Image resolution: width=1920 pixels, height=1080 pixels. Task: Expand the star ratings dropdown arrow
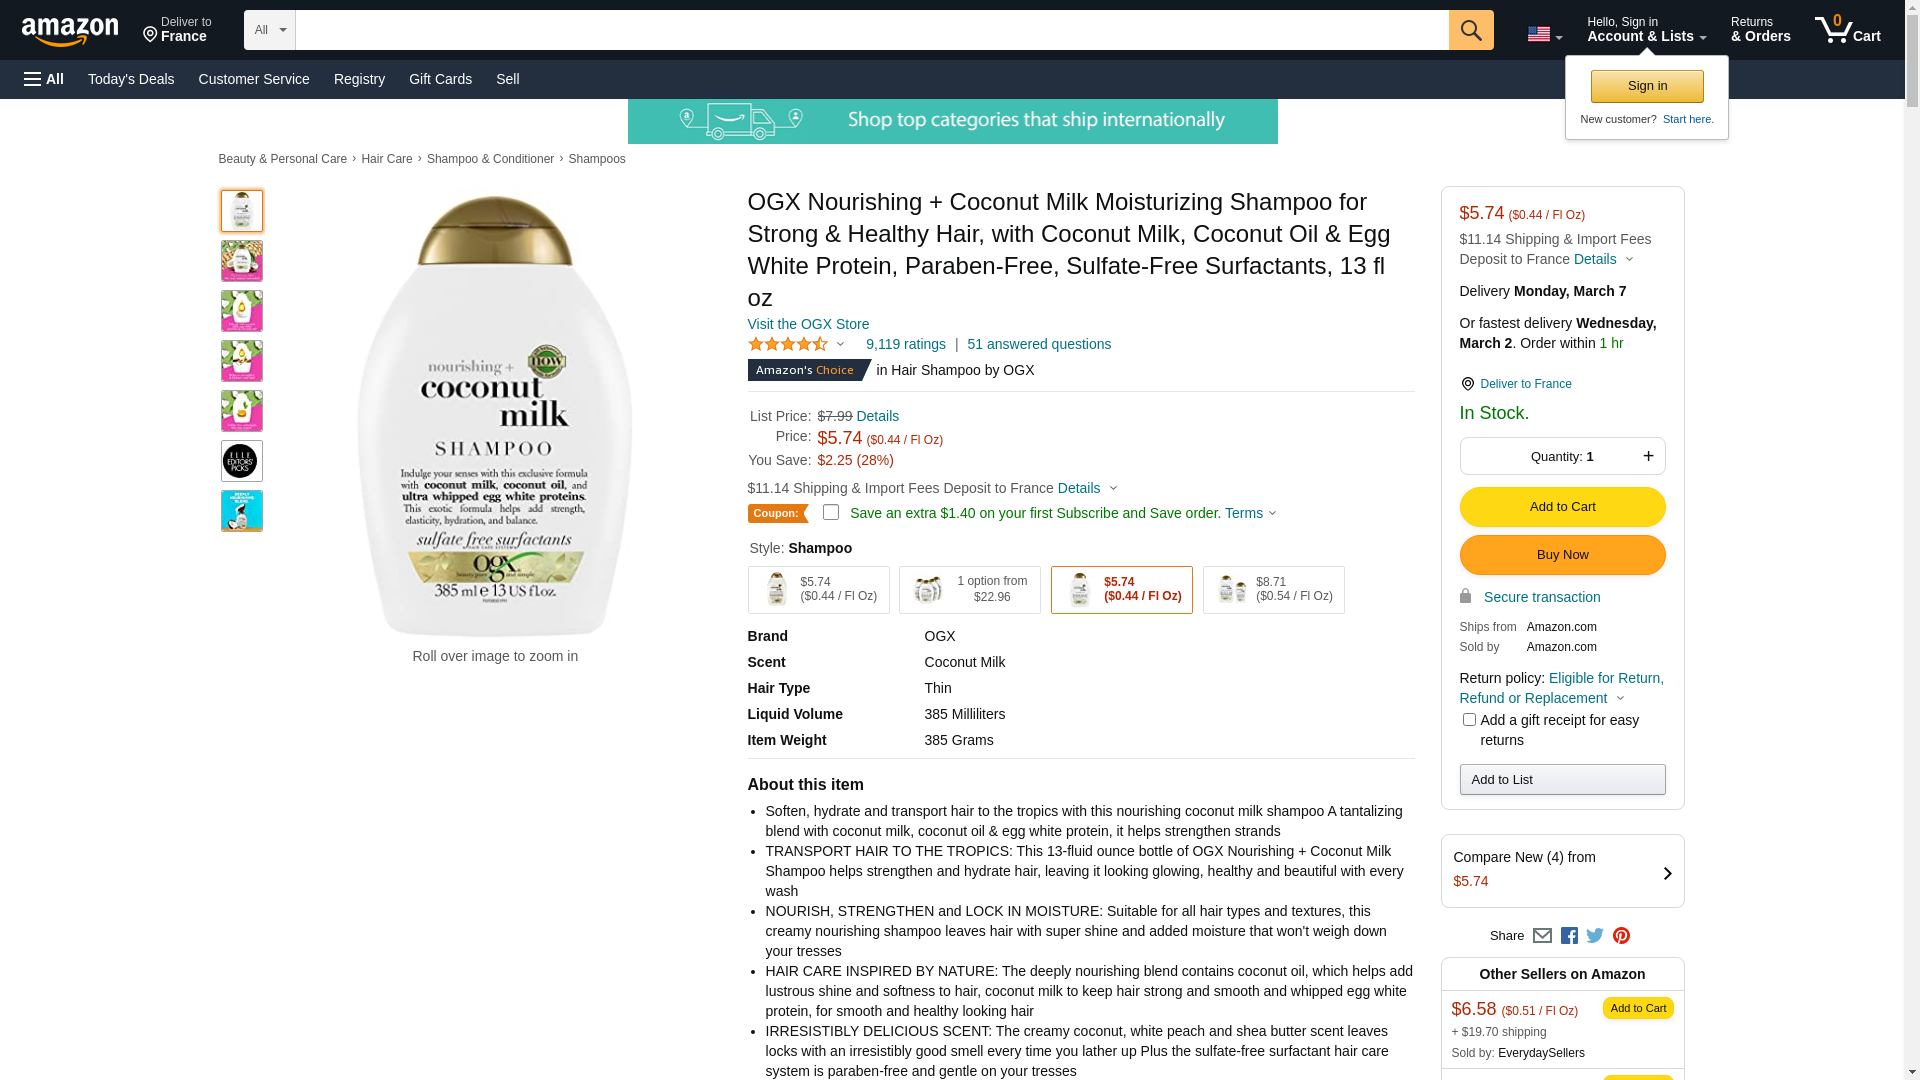coord(840,344)
